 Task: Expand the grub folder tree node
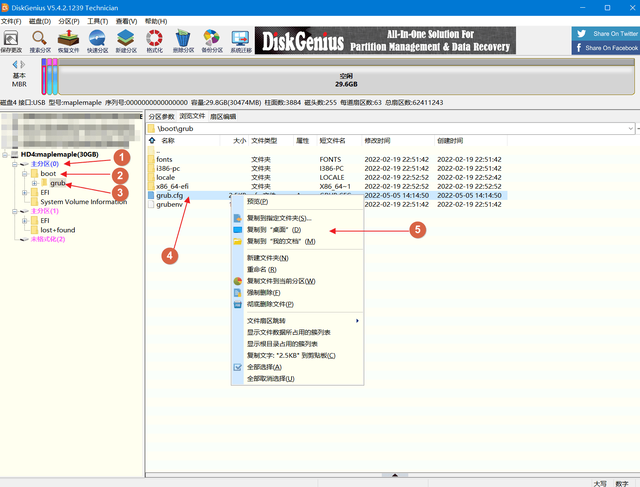pos(34,183)
